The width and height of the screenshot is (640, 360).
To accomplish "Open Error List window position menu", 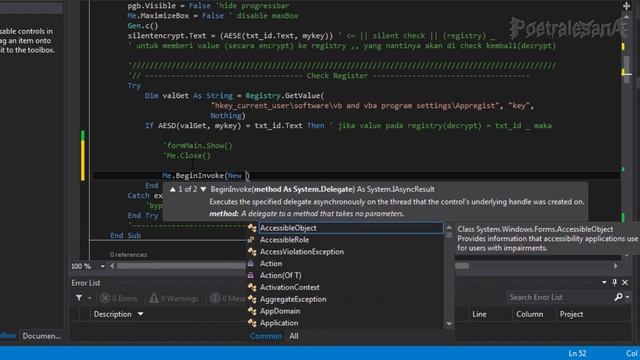I will tap(604, 282).
